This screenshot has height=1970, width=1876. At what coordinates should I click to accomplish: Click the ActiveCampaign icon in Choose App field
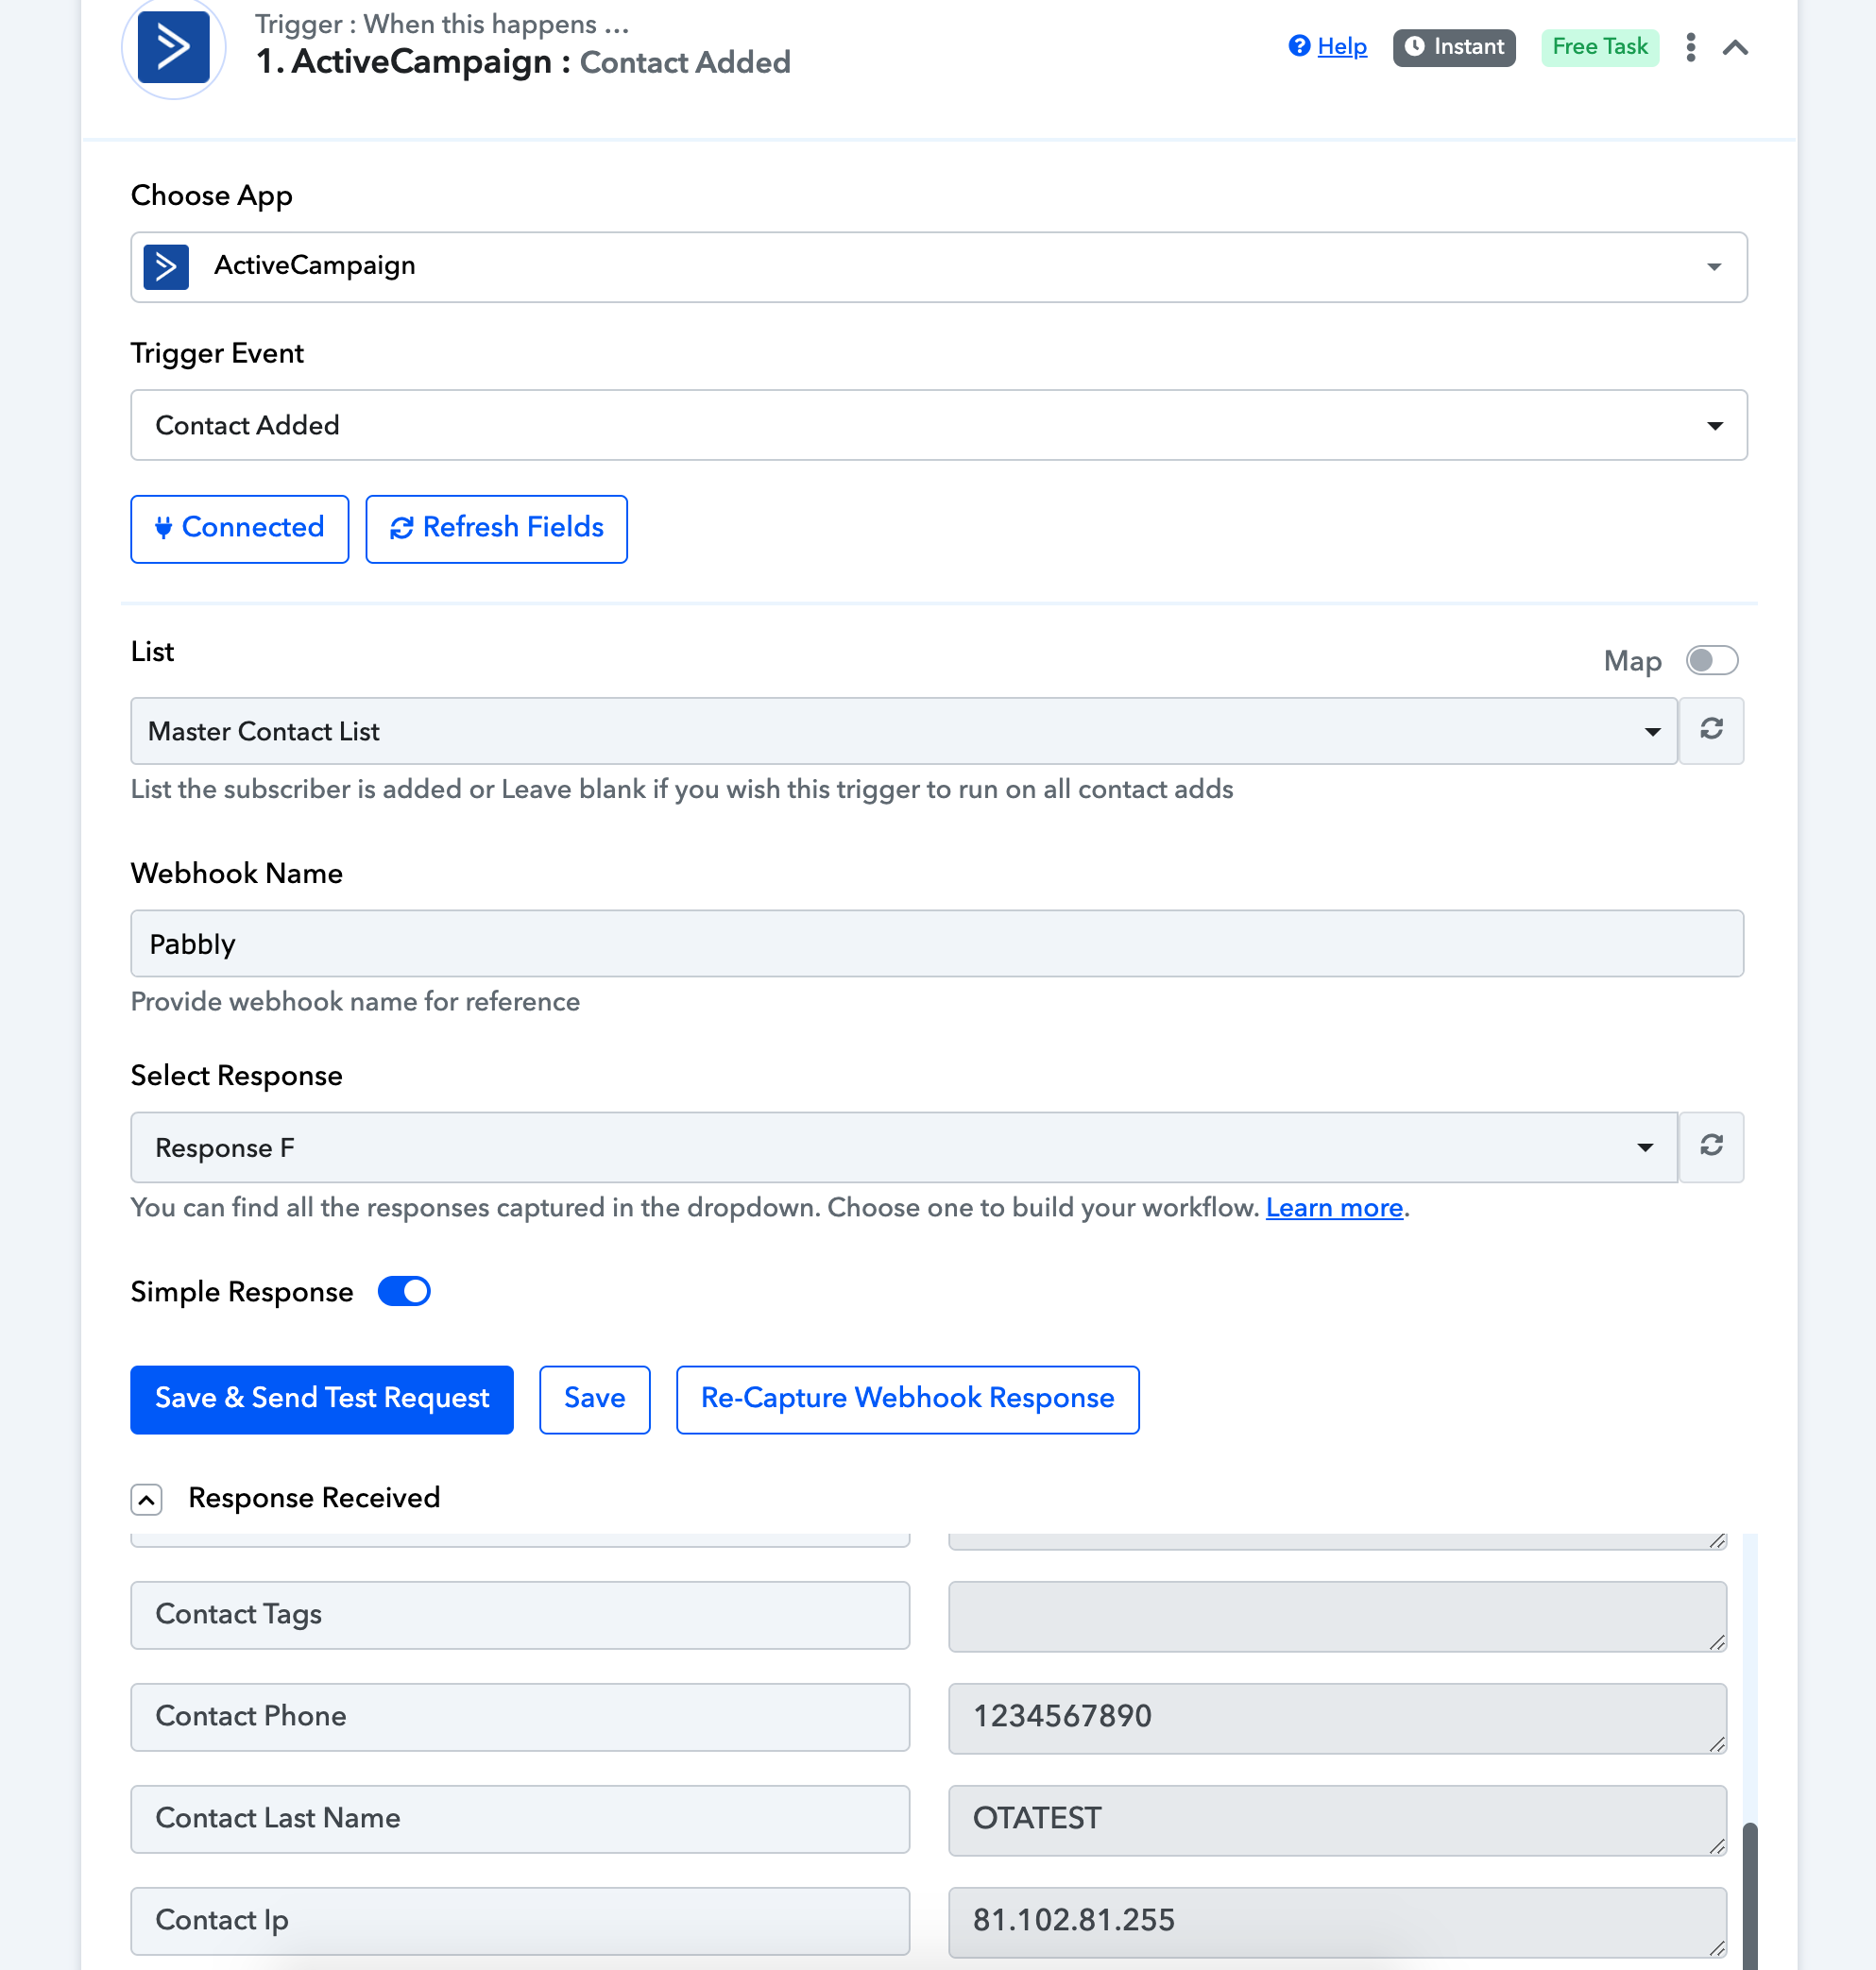[166, 267]
